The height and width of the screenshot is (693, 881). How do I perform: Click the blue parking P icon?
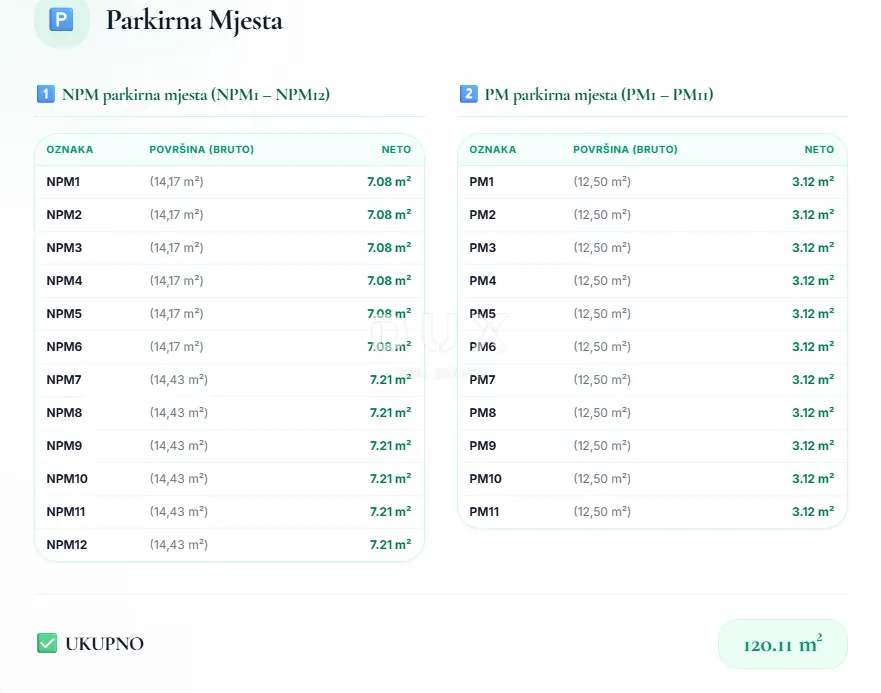[61, 20]
